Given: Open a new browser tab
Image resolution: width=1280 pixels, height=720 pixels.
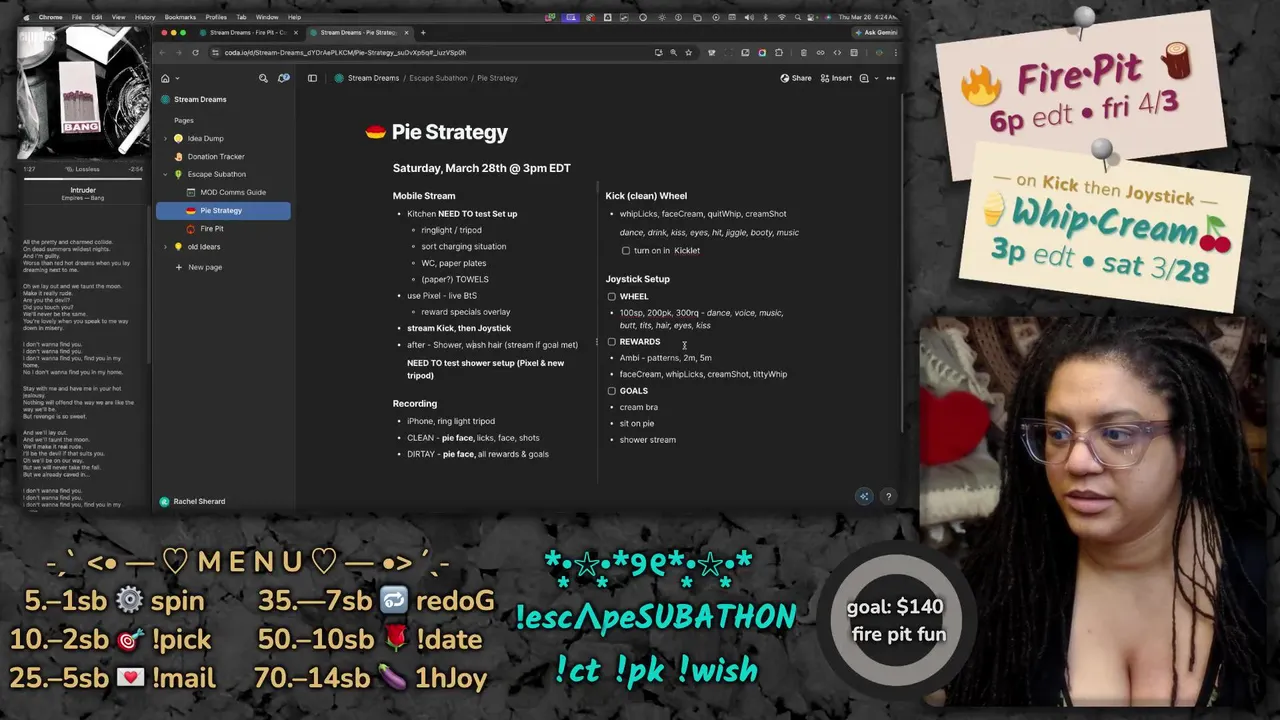Looking at the screenshot, I should pos(422,32).
